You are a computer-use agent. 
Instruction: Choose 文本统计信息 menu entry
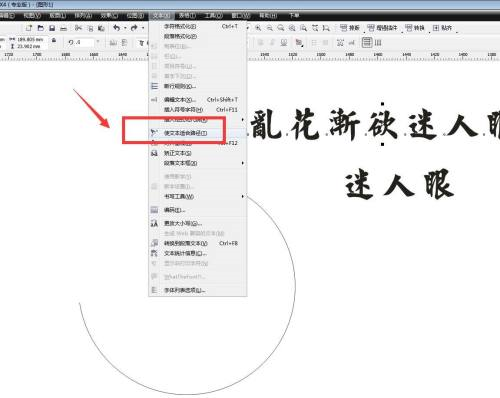(198, 254)
